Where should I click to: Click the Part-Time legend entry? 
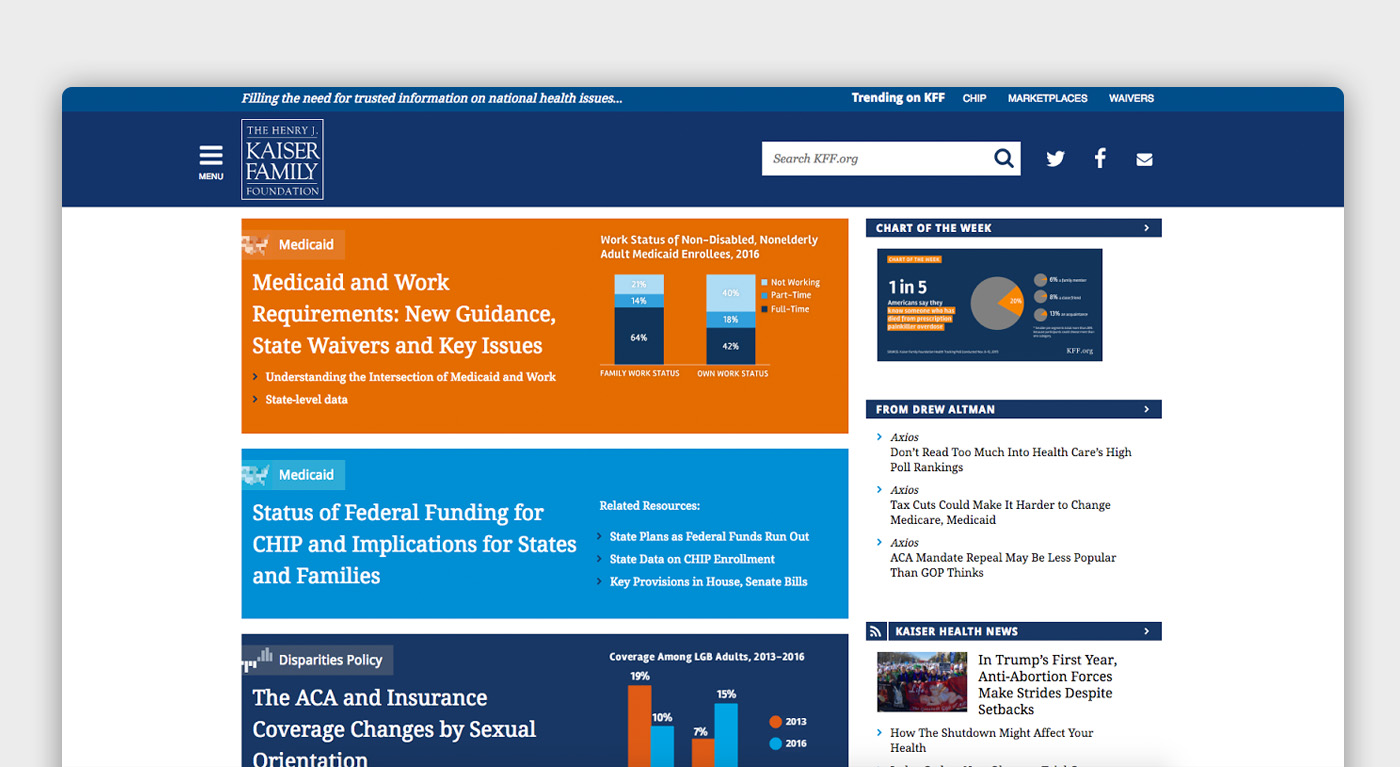pos(786,296)
